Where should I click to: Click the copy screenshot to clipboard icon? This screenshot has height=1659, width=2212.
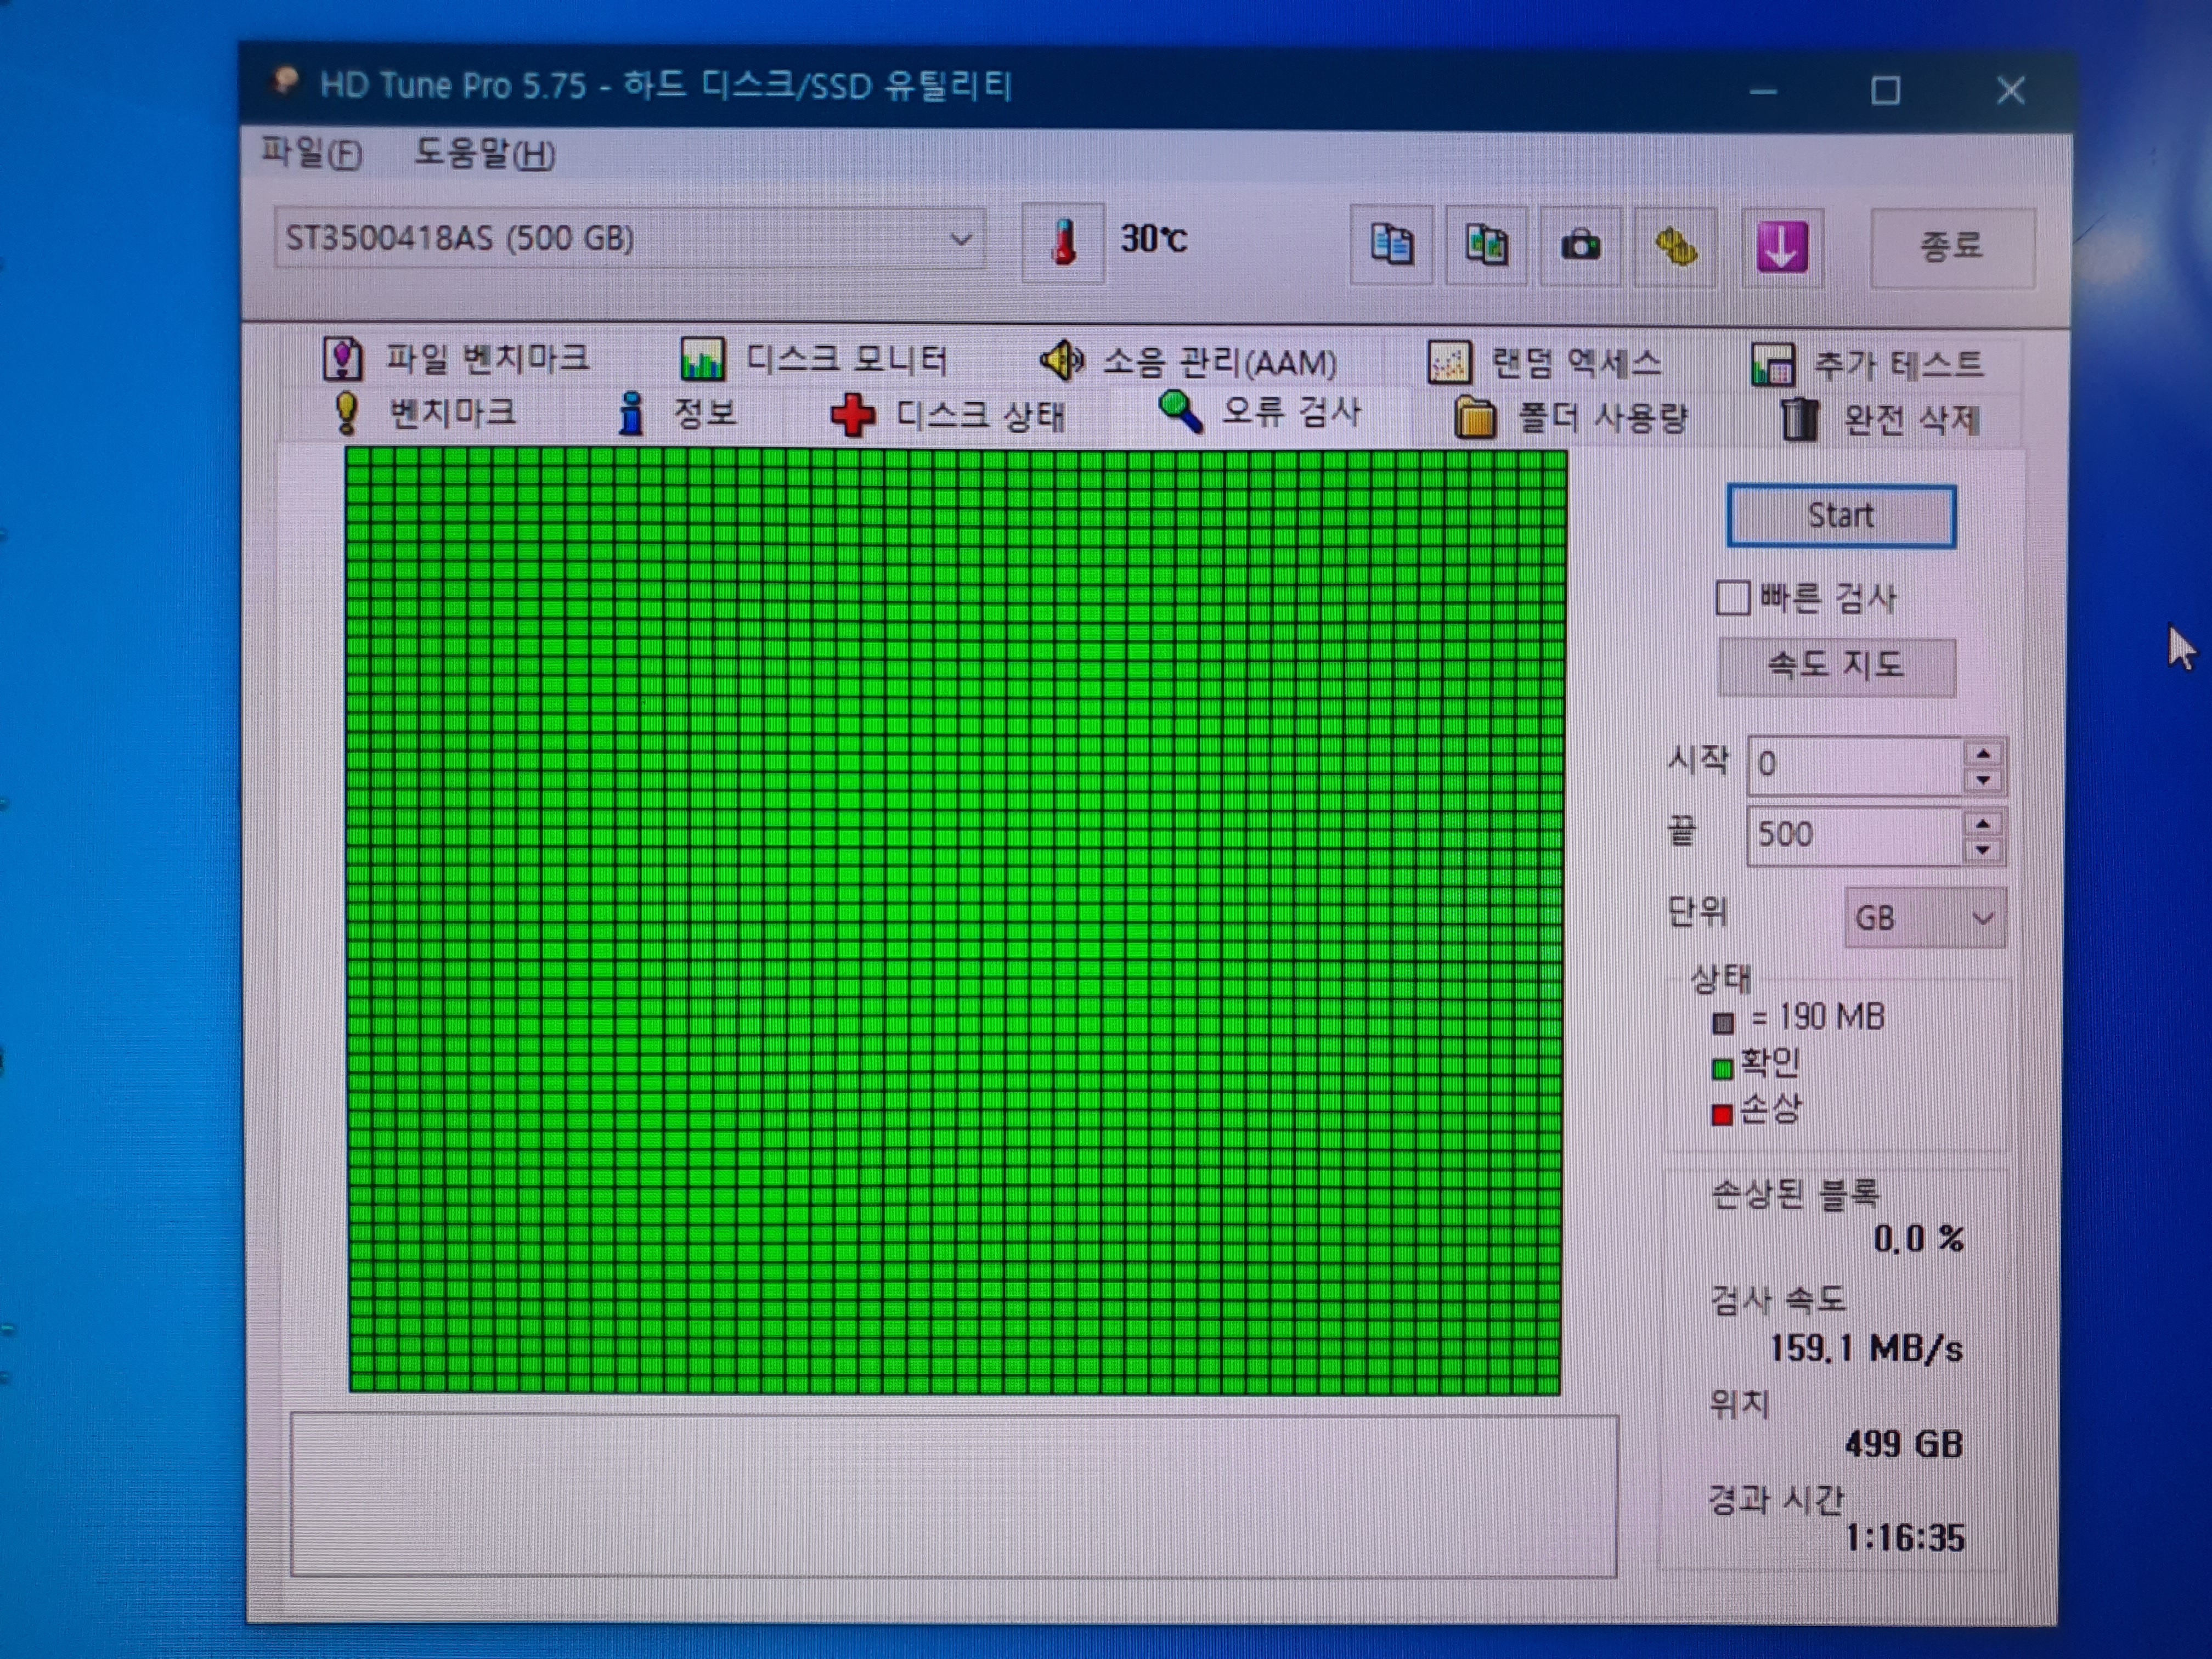click(x=1486, y=245)
